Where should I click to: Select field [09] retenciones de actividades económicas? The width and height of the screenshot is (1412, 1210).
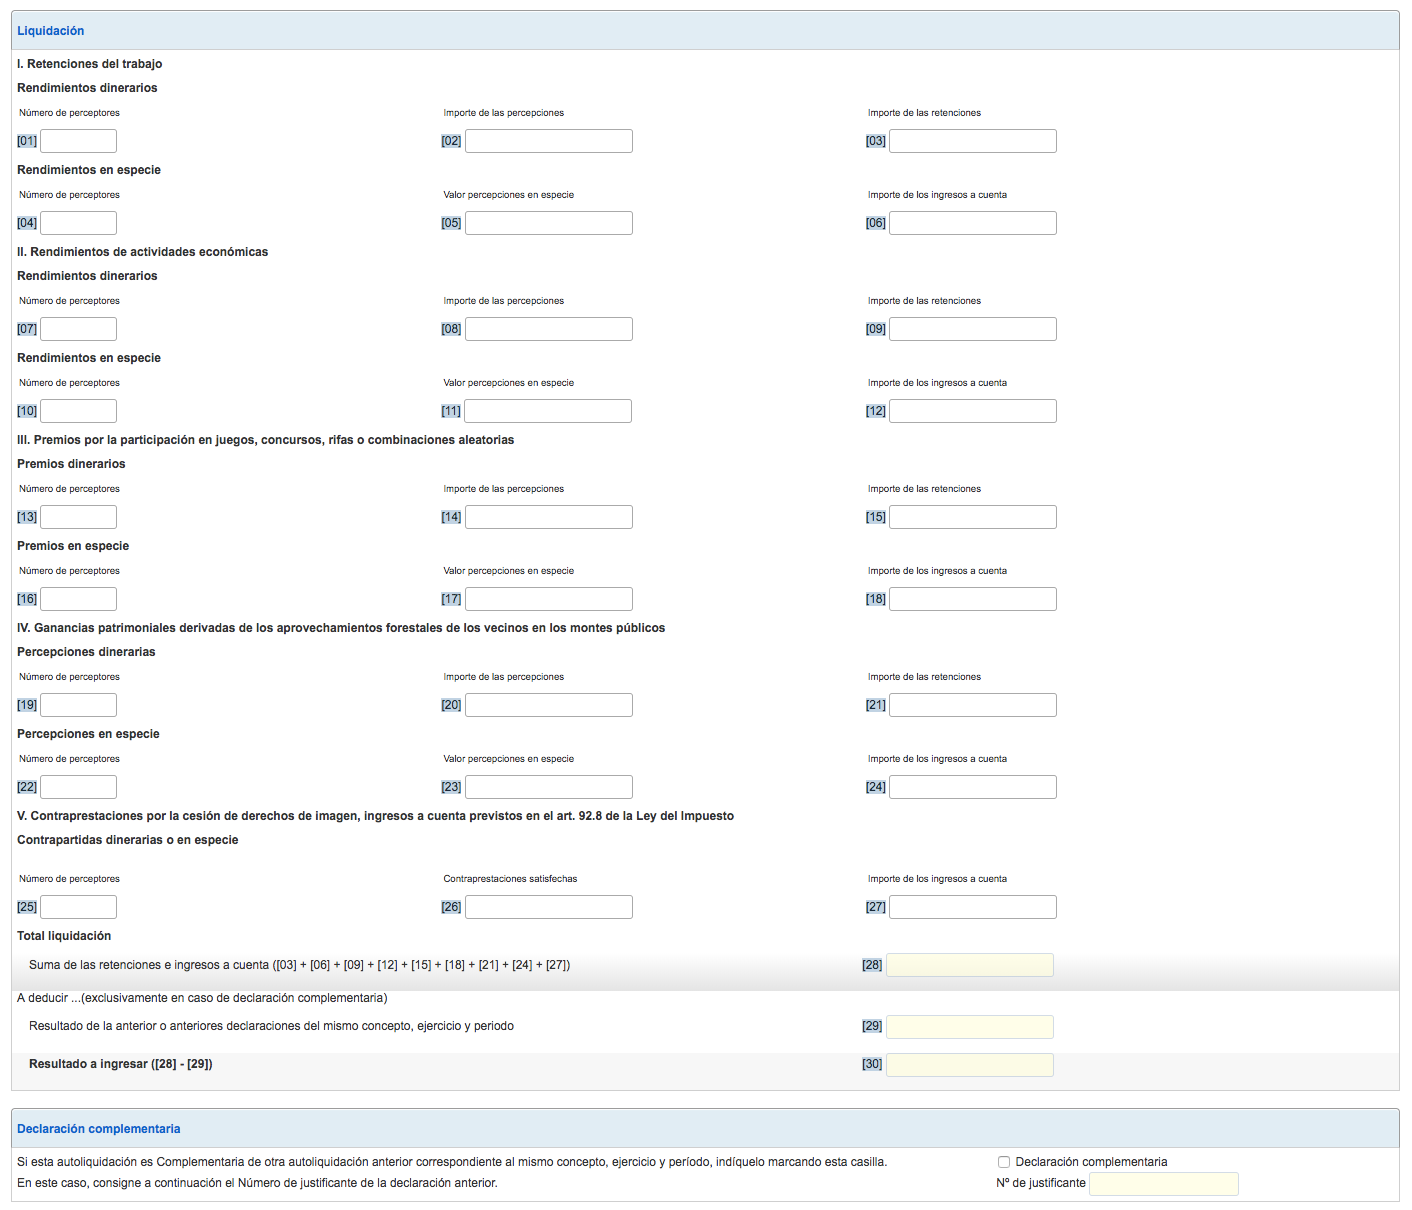(972, 329)
